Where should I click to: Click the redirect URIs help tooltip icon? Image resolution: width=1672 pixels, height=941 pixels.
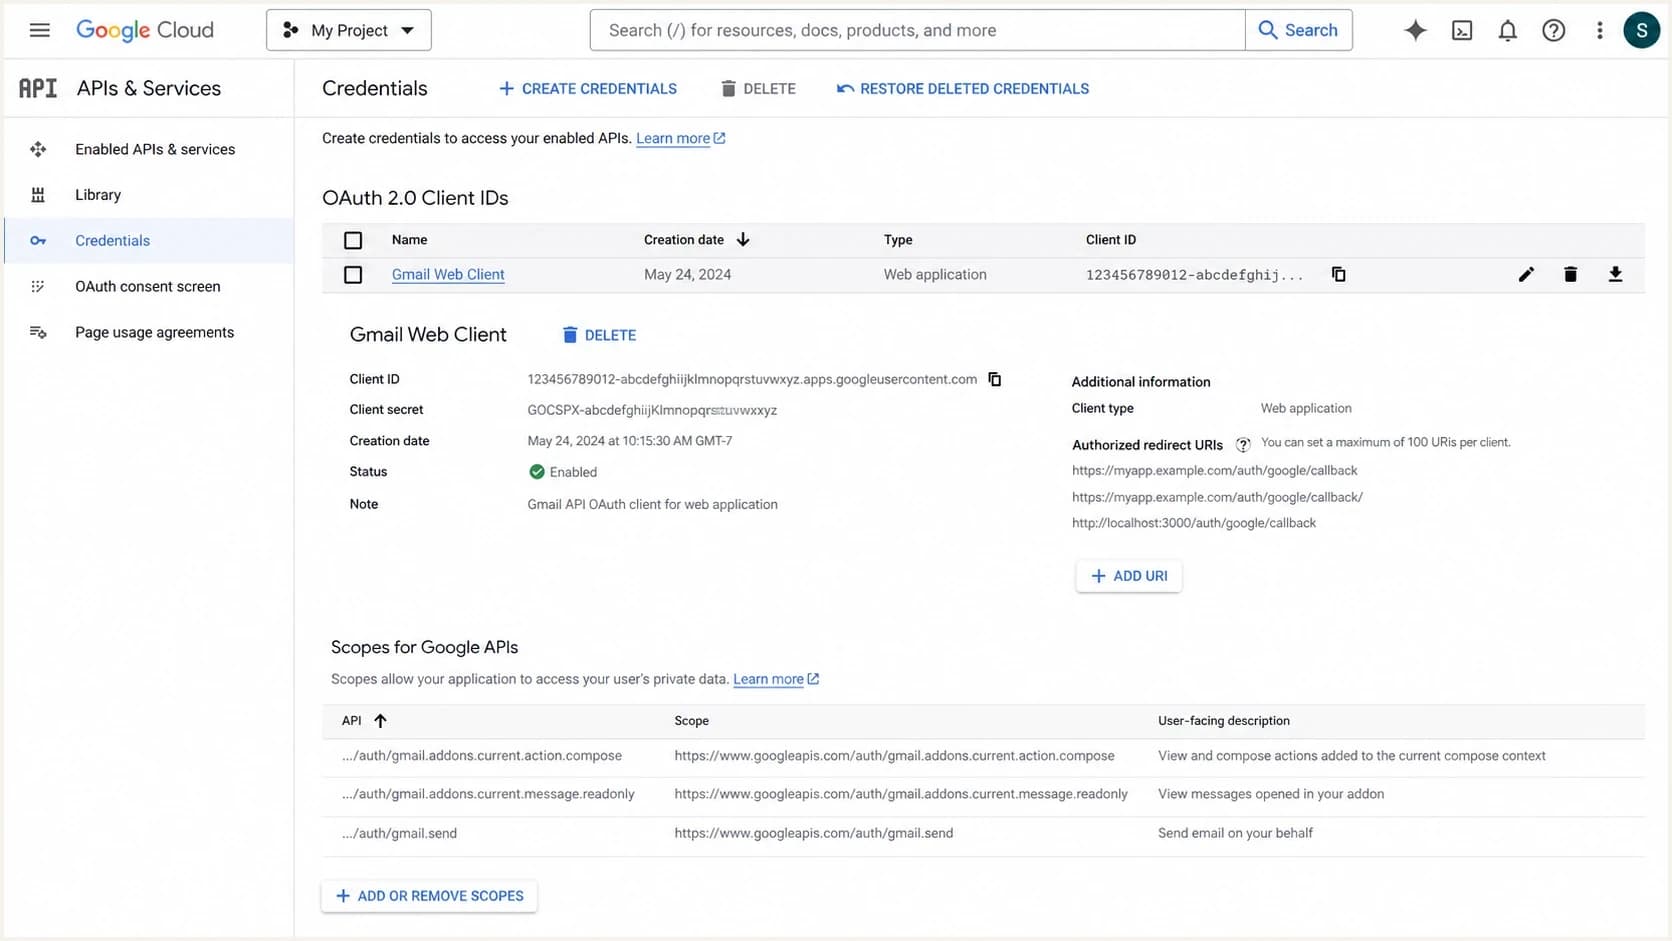1243,445
